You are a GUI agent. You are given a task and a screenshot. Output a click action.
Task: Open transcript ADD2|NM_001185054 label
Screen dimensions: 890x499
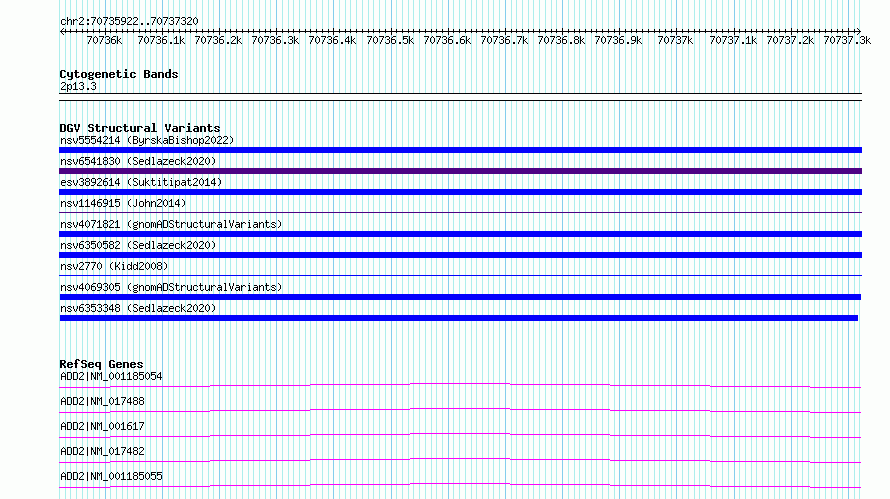[111, 376]
